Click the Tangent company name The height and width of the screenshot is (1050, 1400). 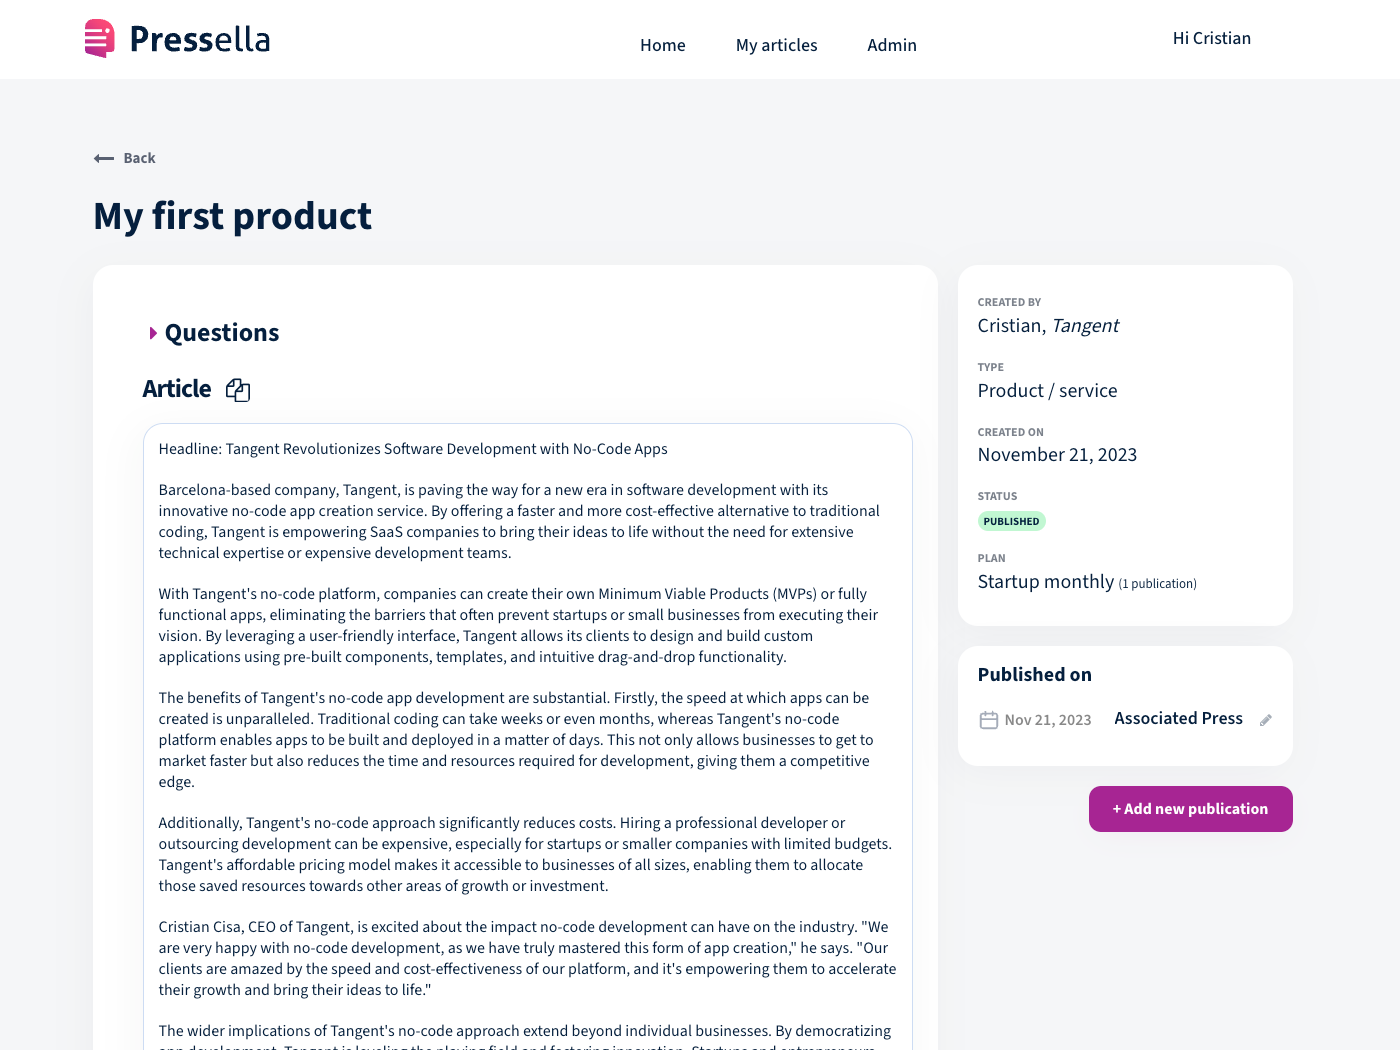1085,325
